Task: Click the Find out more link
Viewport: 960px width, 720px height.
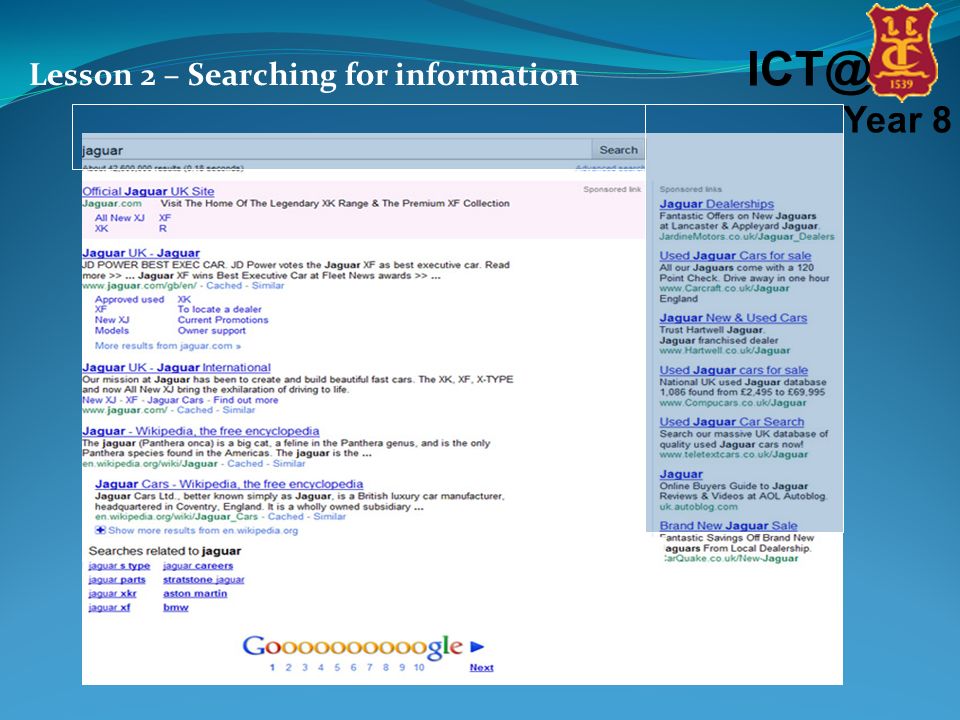Action: click(x=246, y=400)
